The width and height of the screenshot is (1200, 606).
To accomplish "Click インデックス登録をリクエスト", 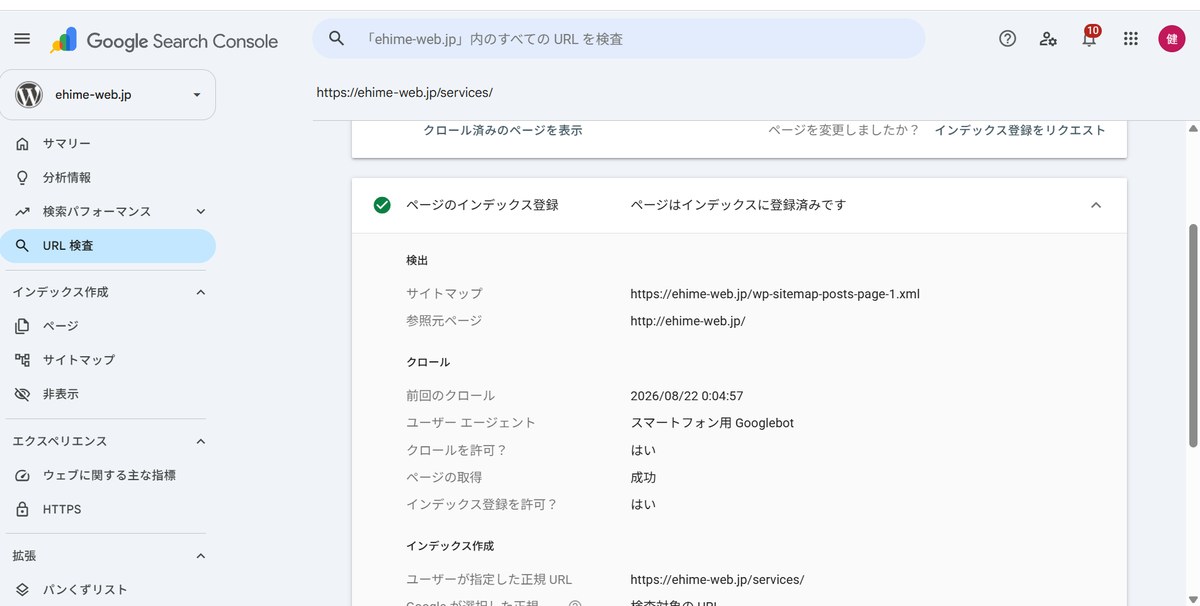I will click(1020, 130).
